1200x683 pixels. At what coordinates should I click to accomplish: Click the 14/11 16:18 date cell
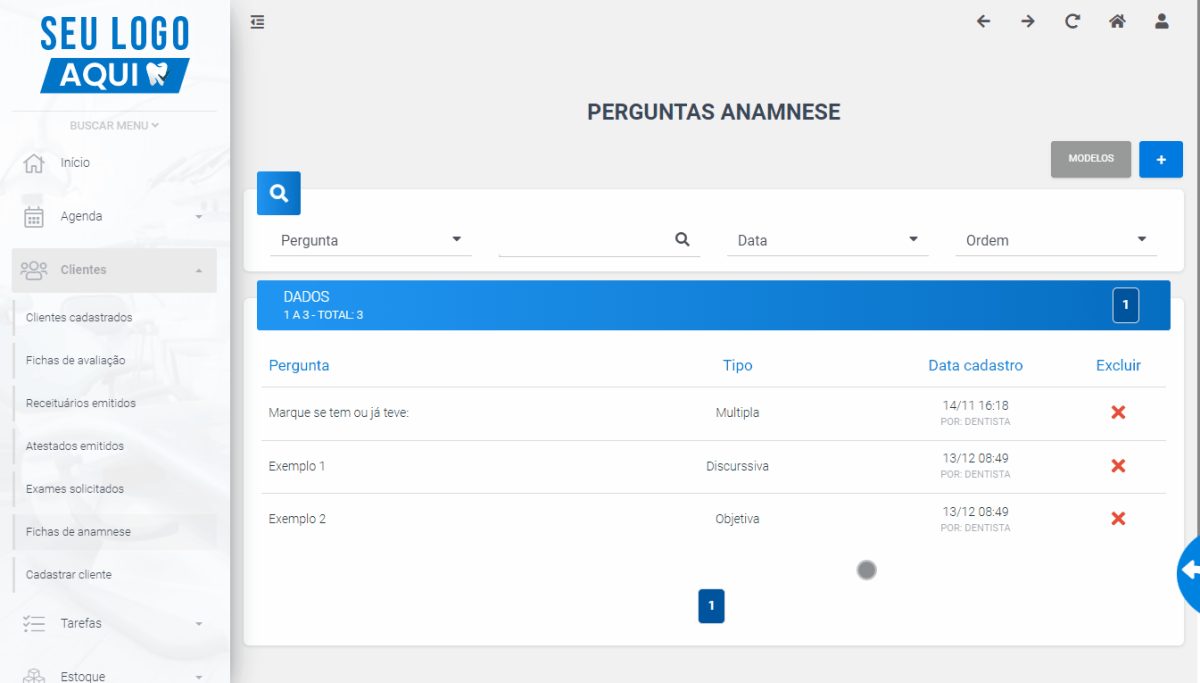(975, 406)
